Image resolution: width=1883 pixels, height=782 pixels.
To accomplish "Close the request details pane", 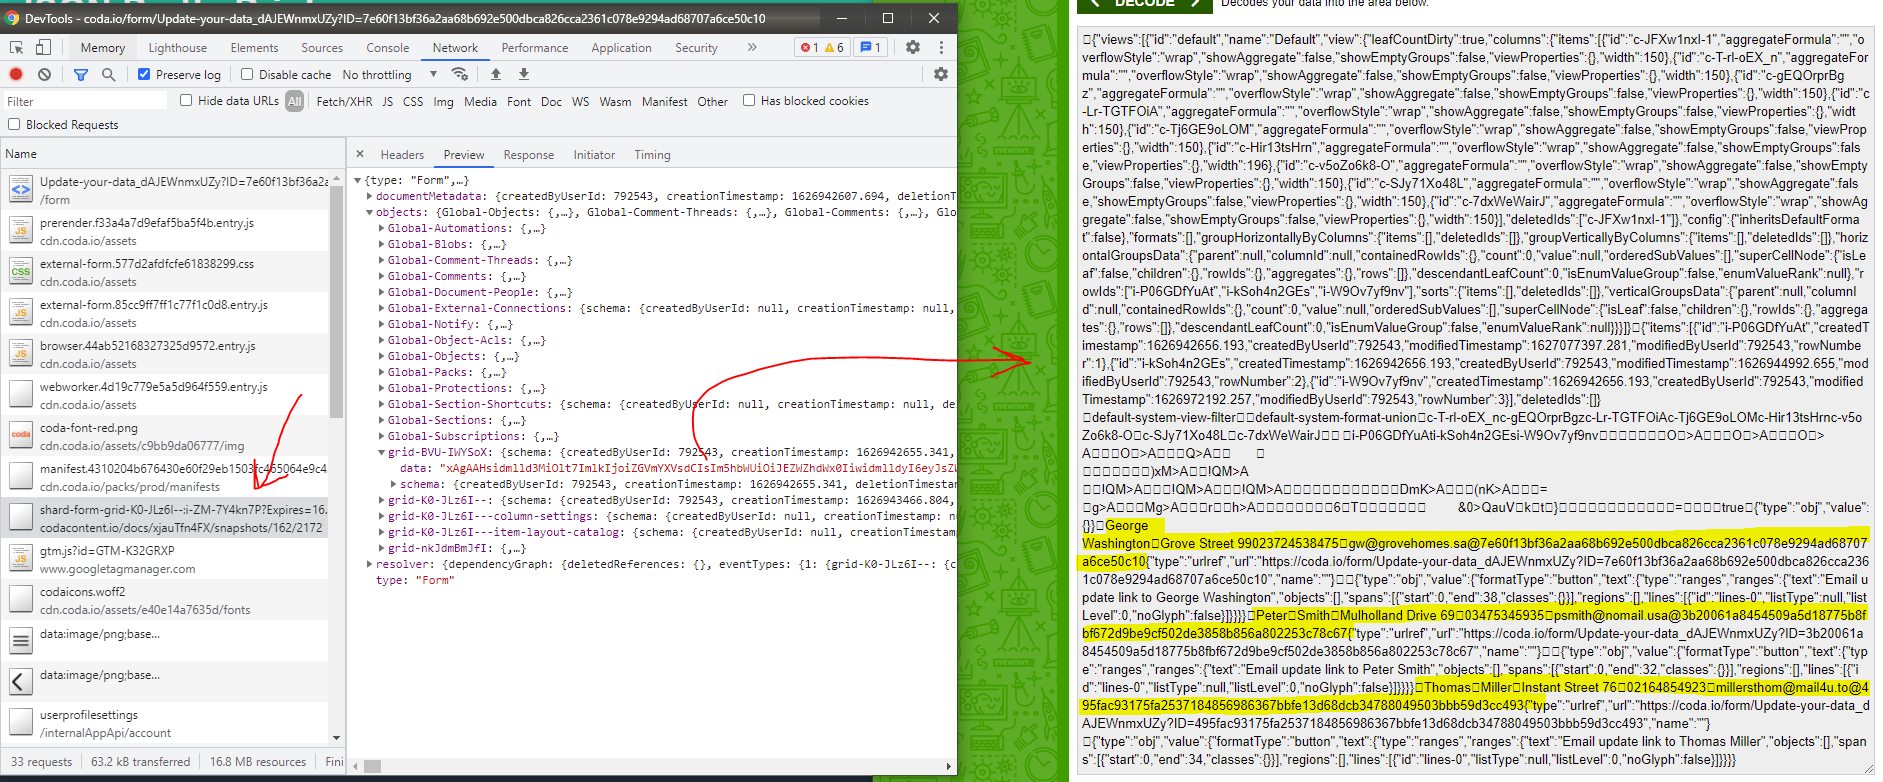I will tap(360, 155).
